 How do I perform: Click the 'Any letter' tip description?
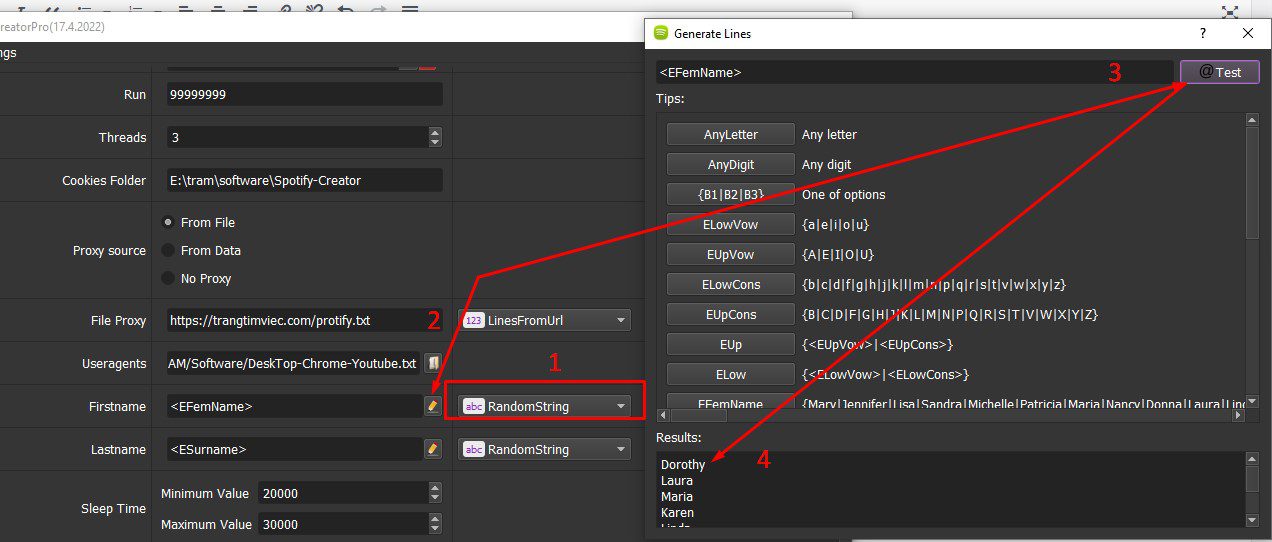coord(829,134)
